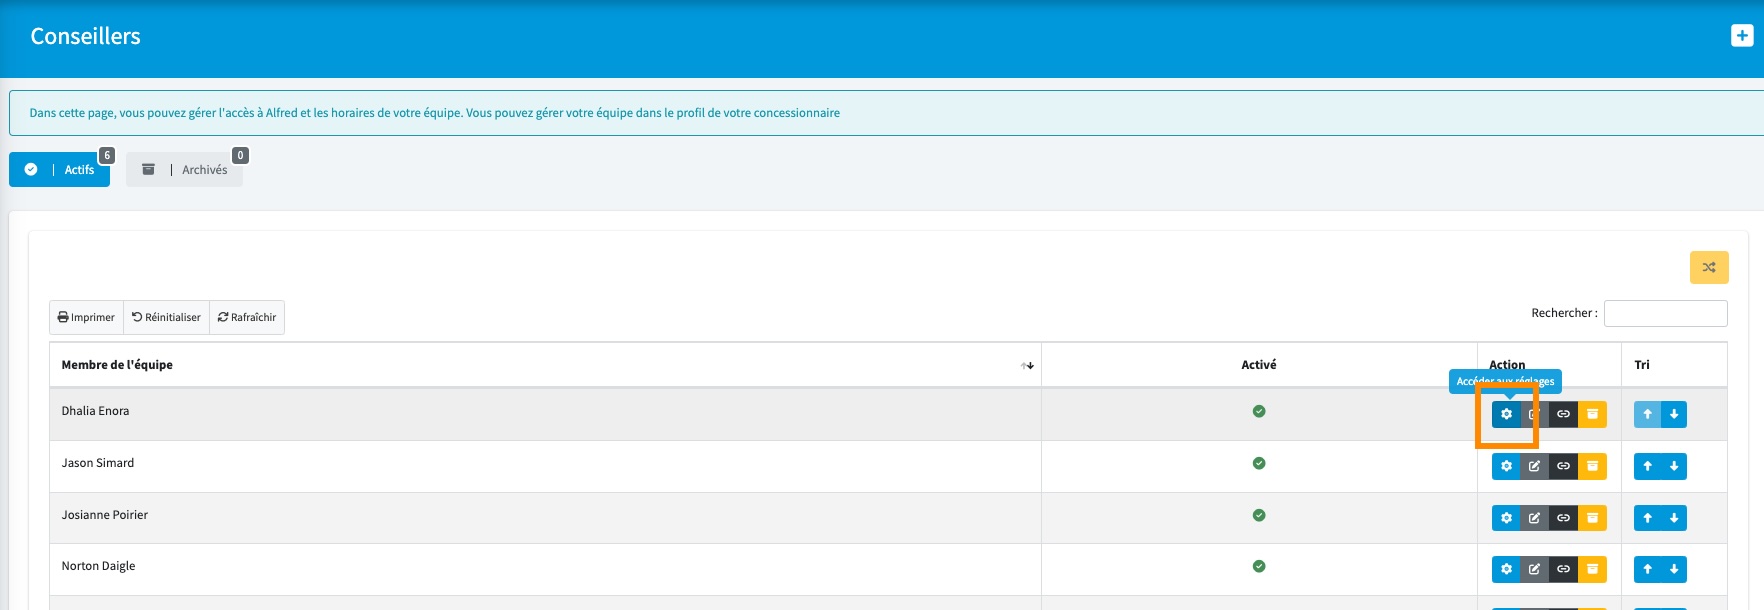The image size is (1764, 610).
Task: Copy link icon for Dhalia Enora
Action: (1563, 414)
